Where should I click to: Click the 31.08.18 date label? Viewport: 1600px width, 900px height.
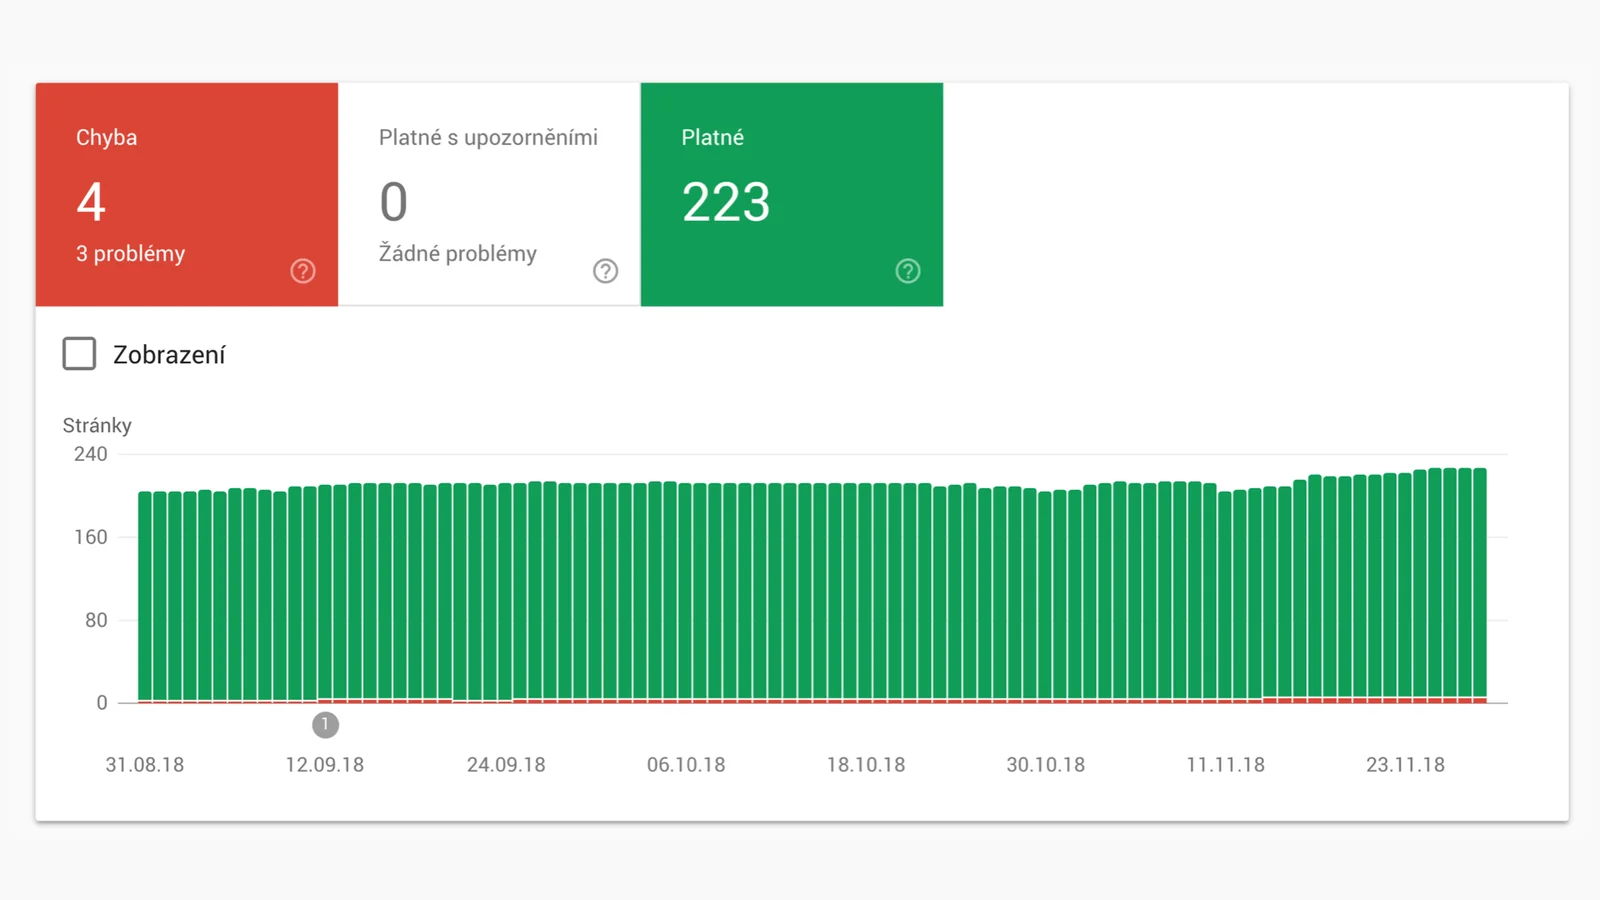click(145, 765)
